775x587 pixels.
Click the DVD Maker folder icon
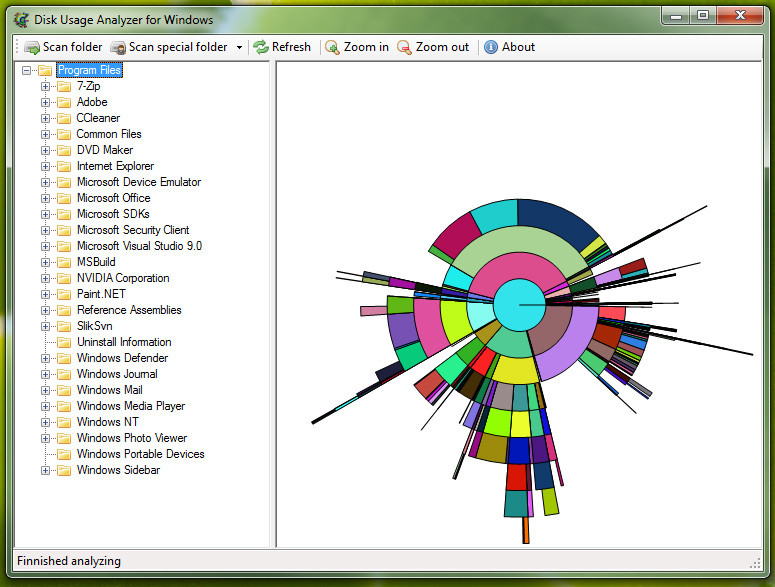point(64,150)
